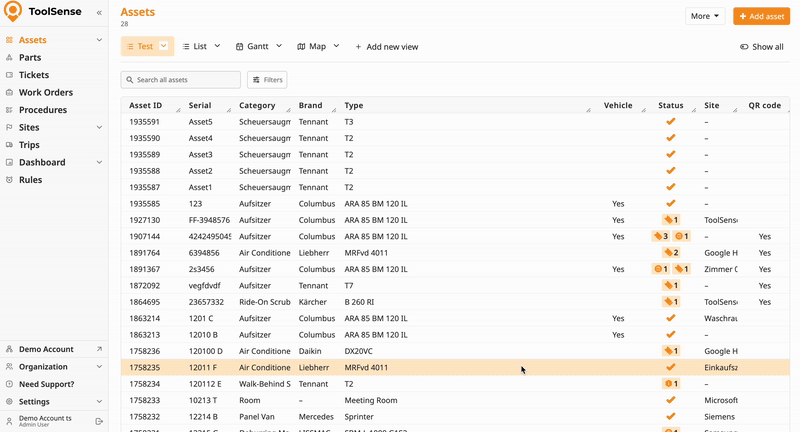Click the ToolSense logo icon
The image size is (800, 432).
coord(13,12)
